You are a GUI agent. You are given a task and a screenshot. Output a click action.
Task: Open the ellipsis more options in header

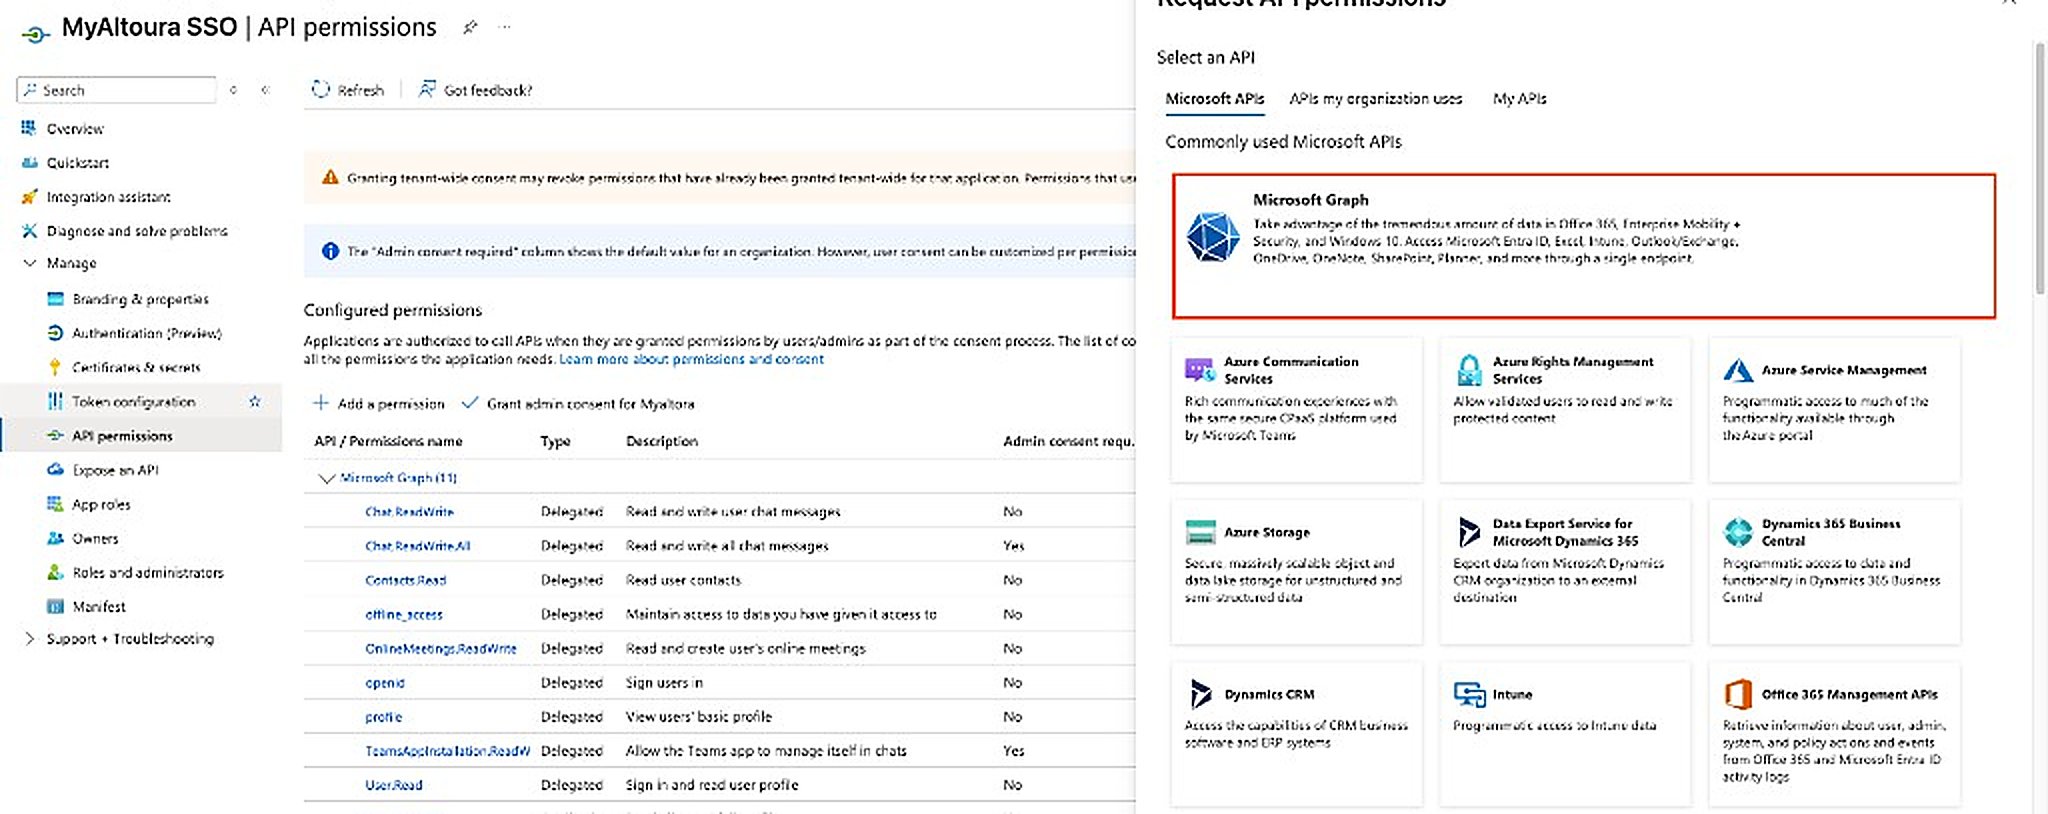point(505,27)
